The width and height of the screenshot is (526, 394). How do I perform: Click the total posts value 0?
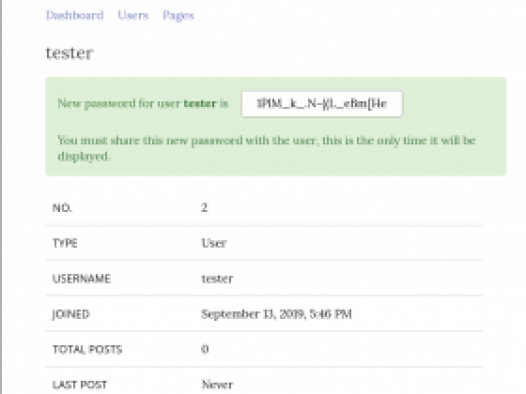205,349
